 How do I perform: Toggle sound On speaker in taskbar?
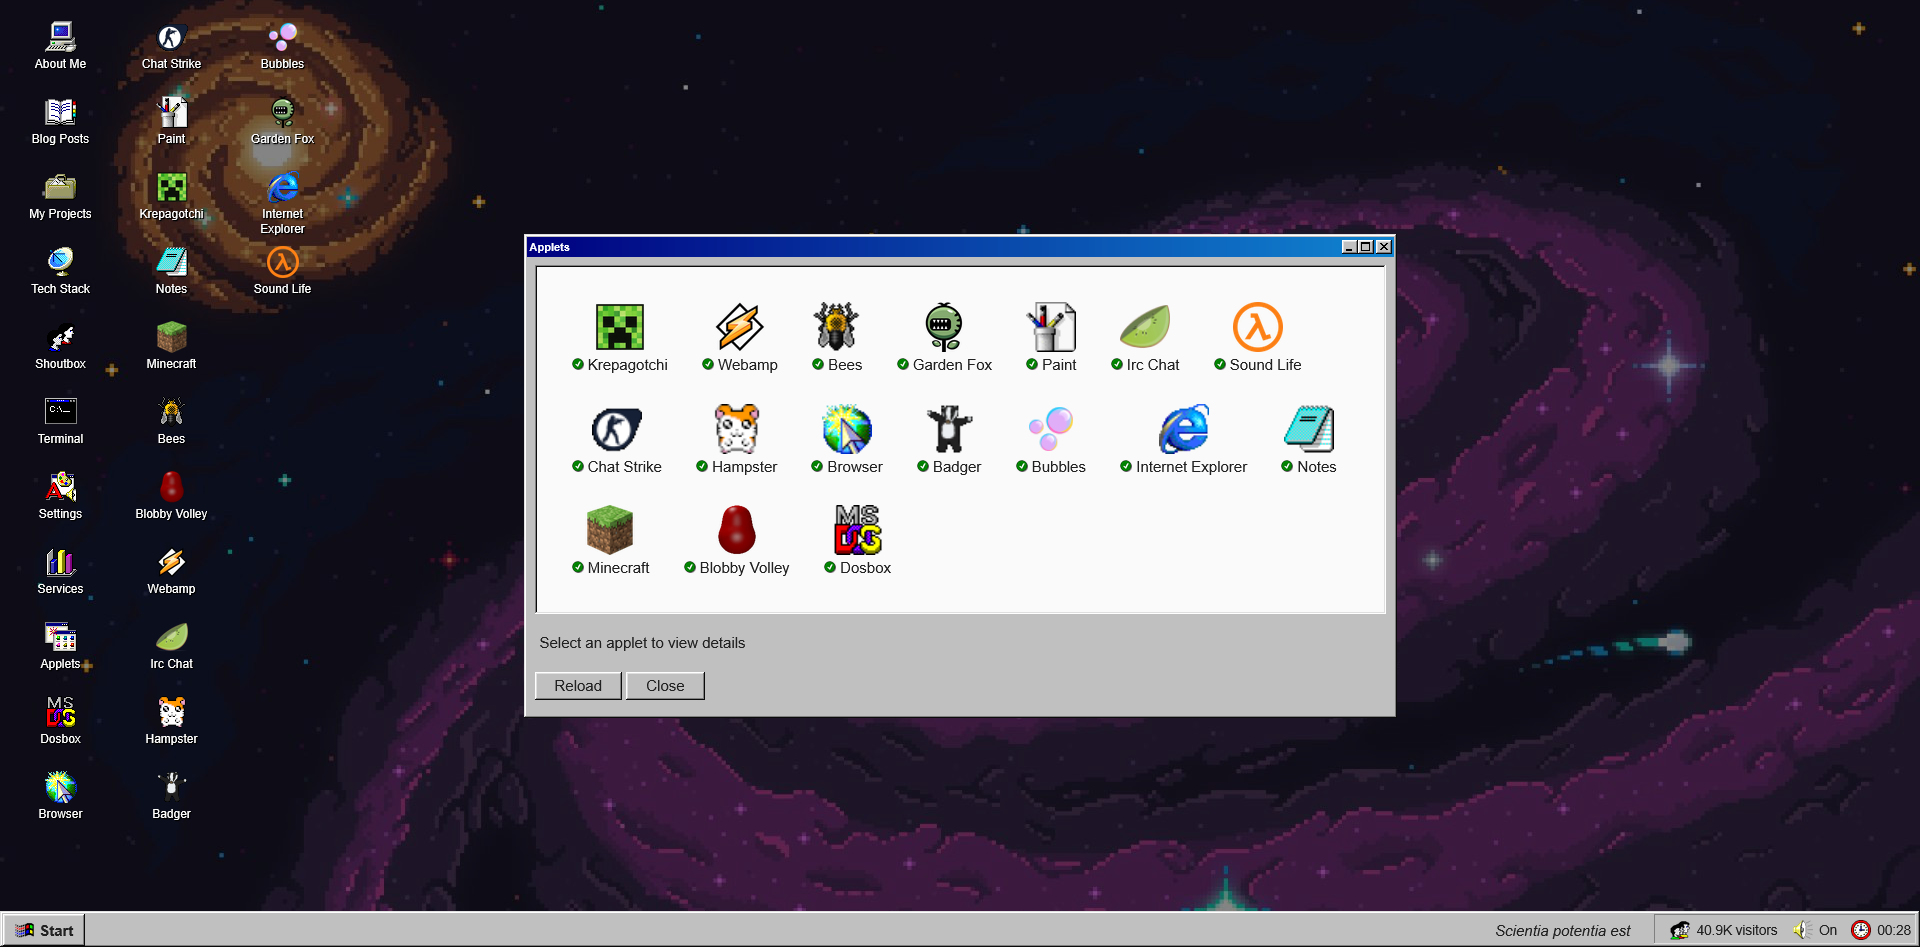point(1815,930)
